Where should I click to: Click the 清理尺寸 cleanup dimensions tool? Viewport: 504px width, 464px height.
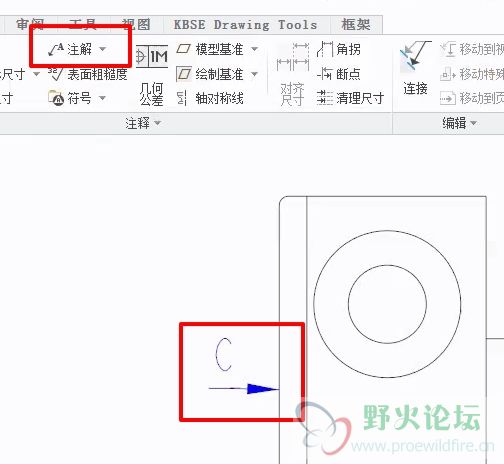click(x=351, y=98)
